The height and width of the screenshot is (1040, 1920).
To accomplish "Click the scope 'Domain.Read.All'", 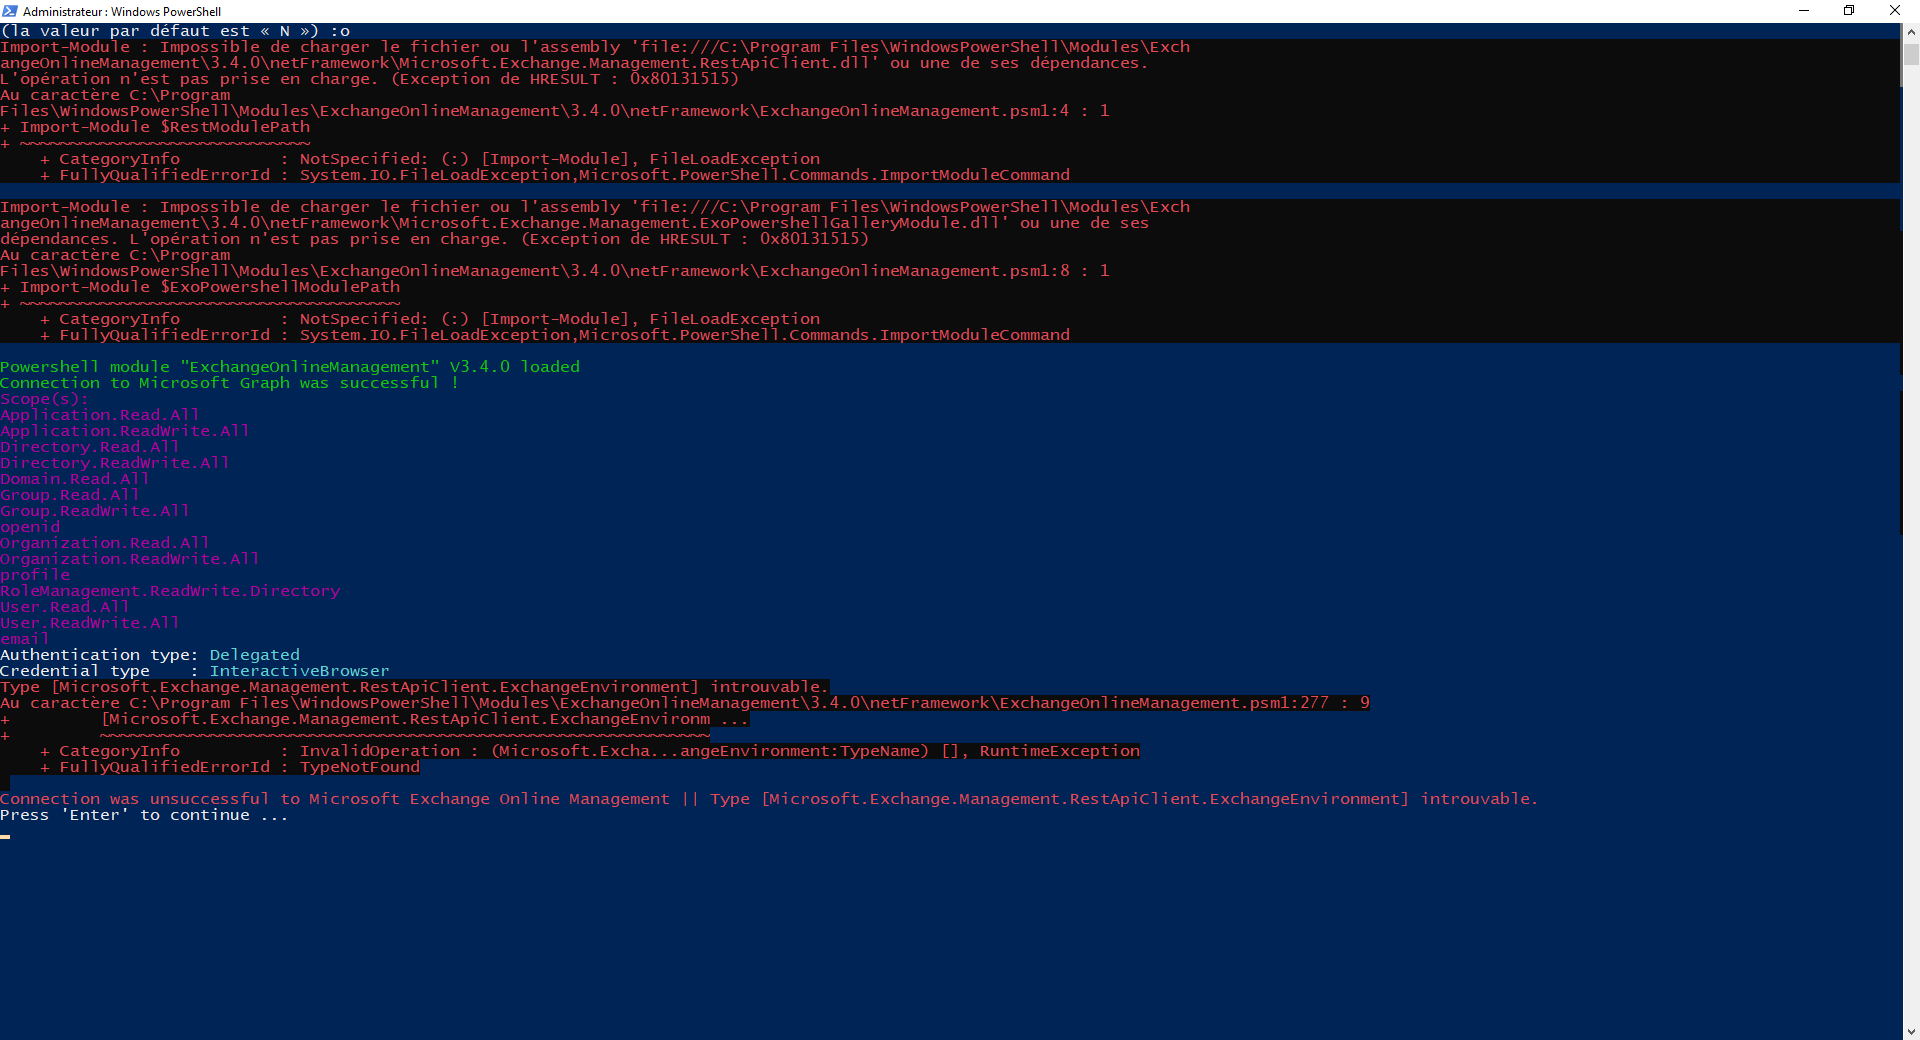I will (75, 479).
